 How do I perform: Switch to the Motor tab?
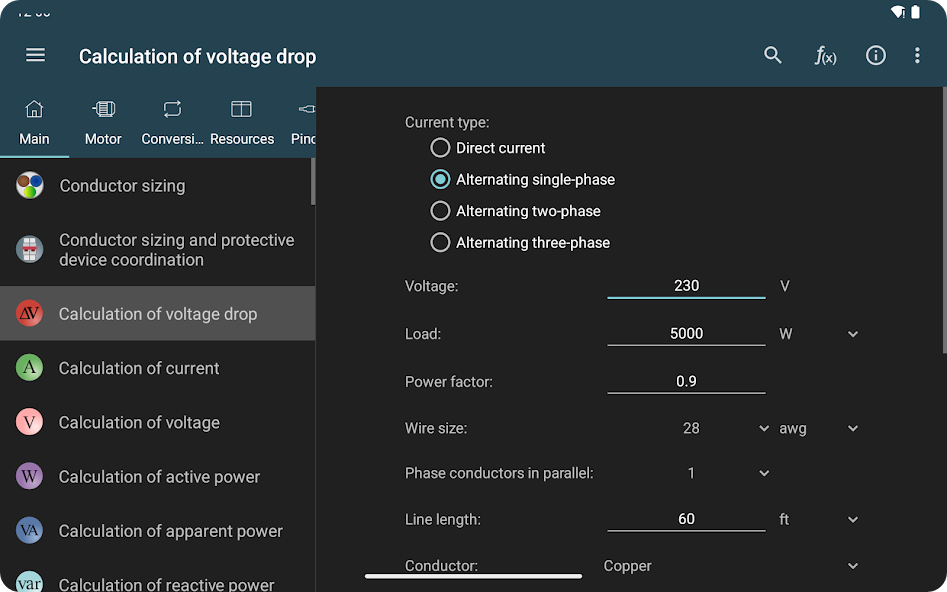tap(103, 123)
